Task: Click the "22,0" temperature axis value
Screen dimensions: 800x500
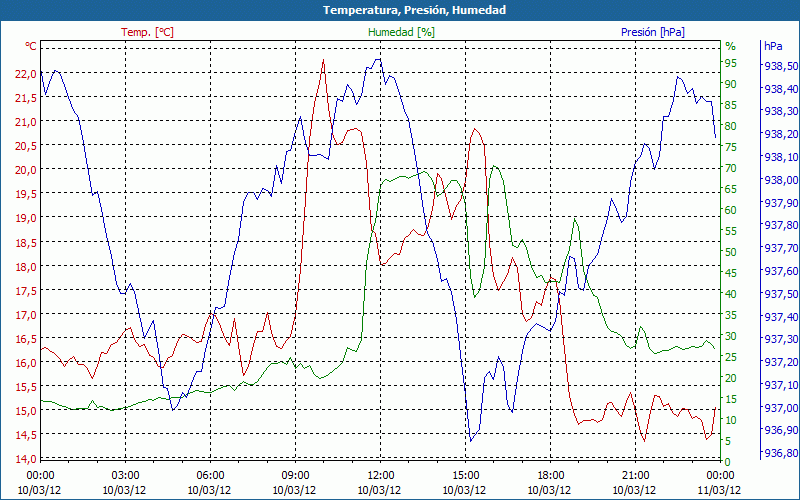Action: pos(26,74)
